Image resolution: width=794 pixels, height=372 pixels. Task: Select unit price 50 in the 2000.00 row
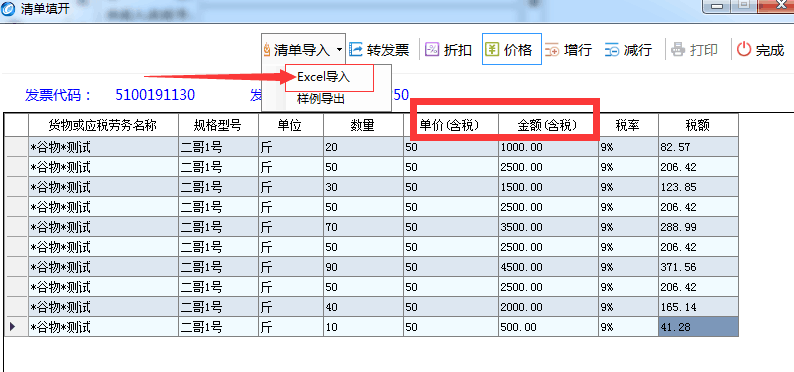451,307
